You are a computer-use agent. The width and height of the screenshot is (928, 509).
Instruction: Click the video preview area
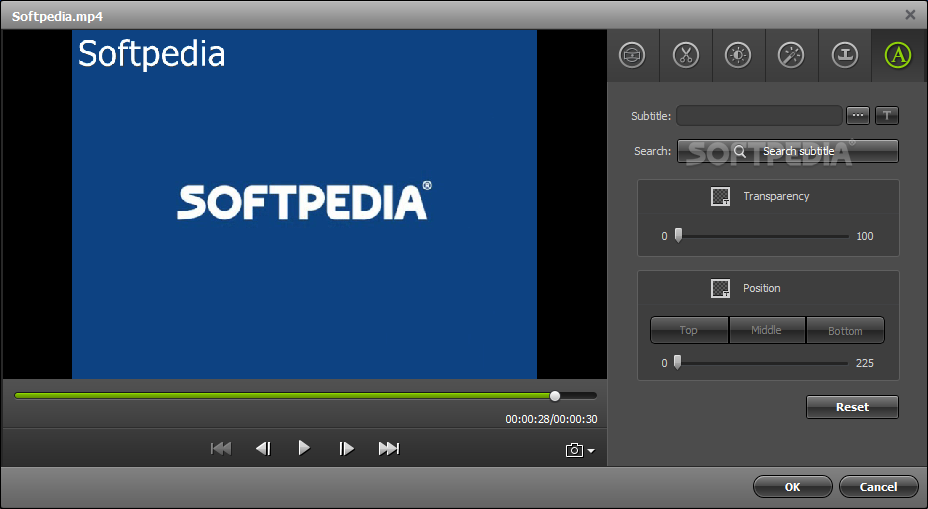click(304, 204)
